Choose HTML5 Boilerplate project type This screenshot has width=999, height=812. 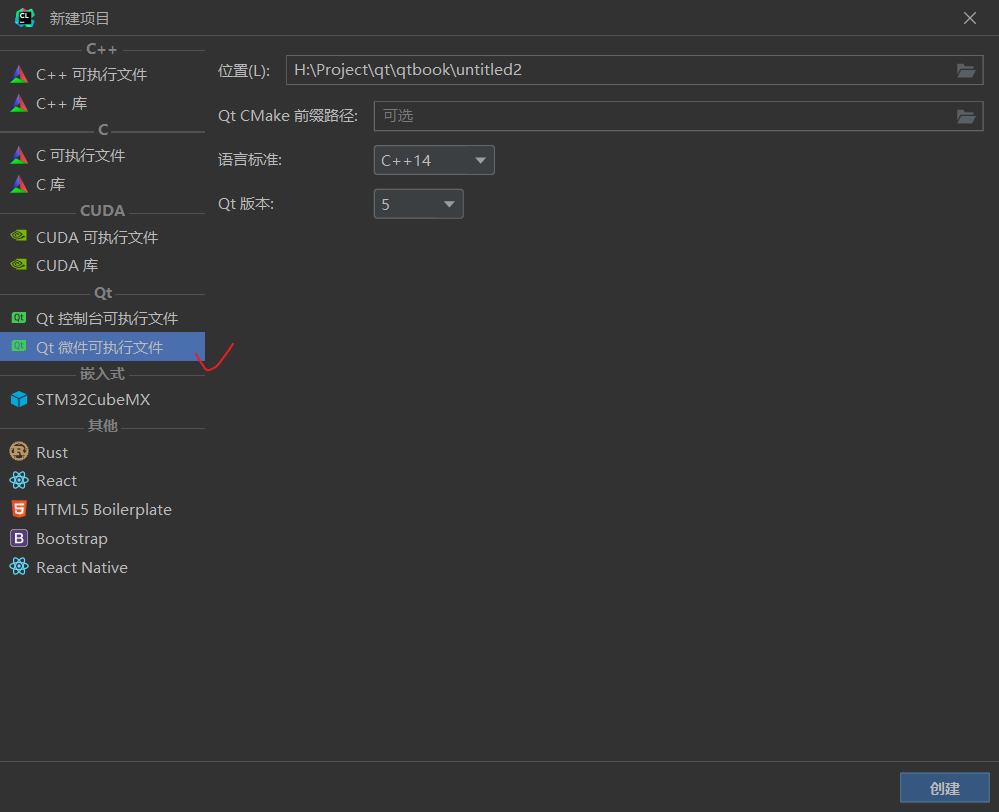103,509
